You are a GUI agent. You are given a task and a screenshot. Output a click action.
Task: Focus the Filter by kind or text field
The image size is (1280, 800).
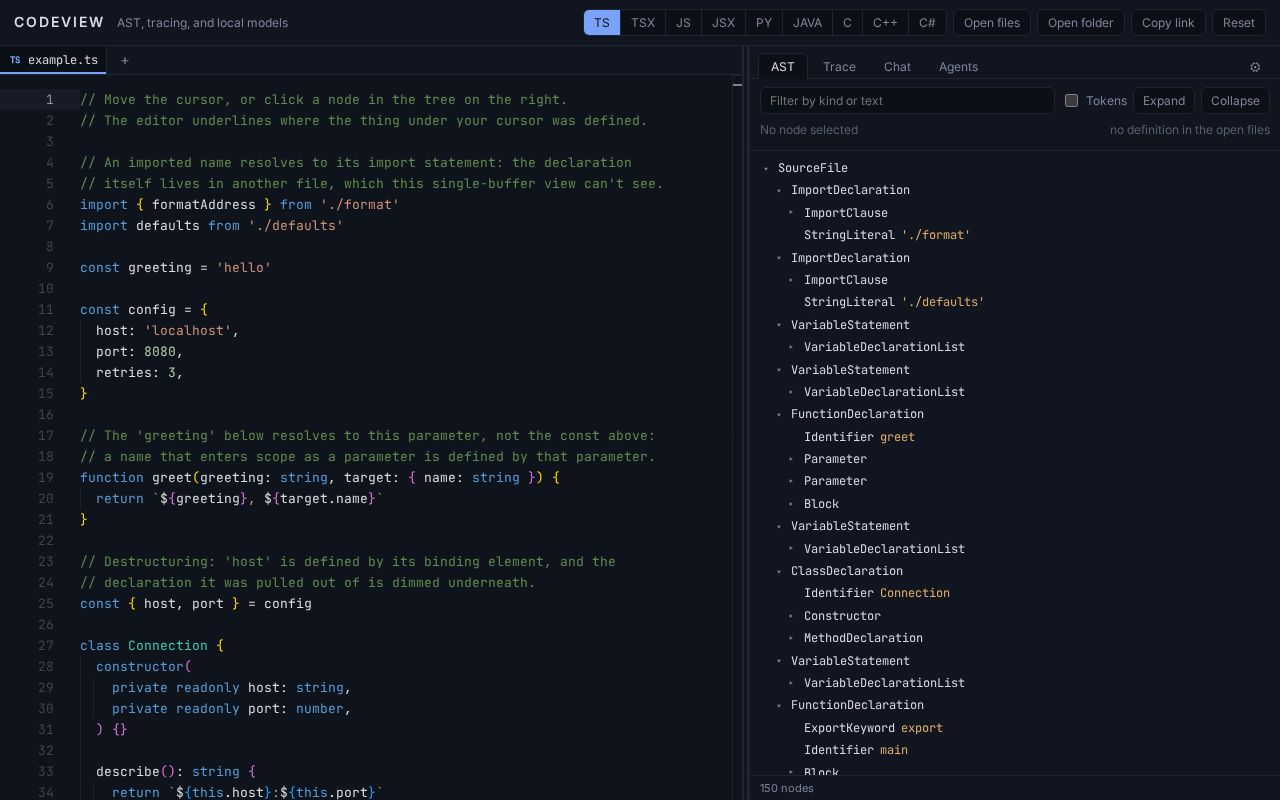coord(907,100)
